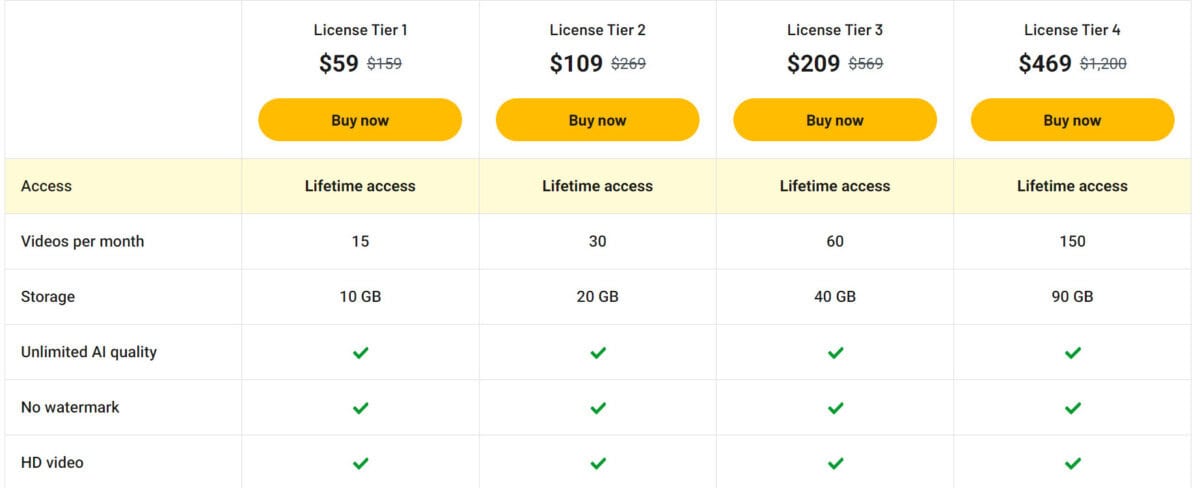Click Buy now for License Tier 4

point(1072,120)
